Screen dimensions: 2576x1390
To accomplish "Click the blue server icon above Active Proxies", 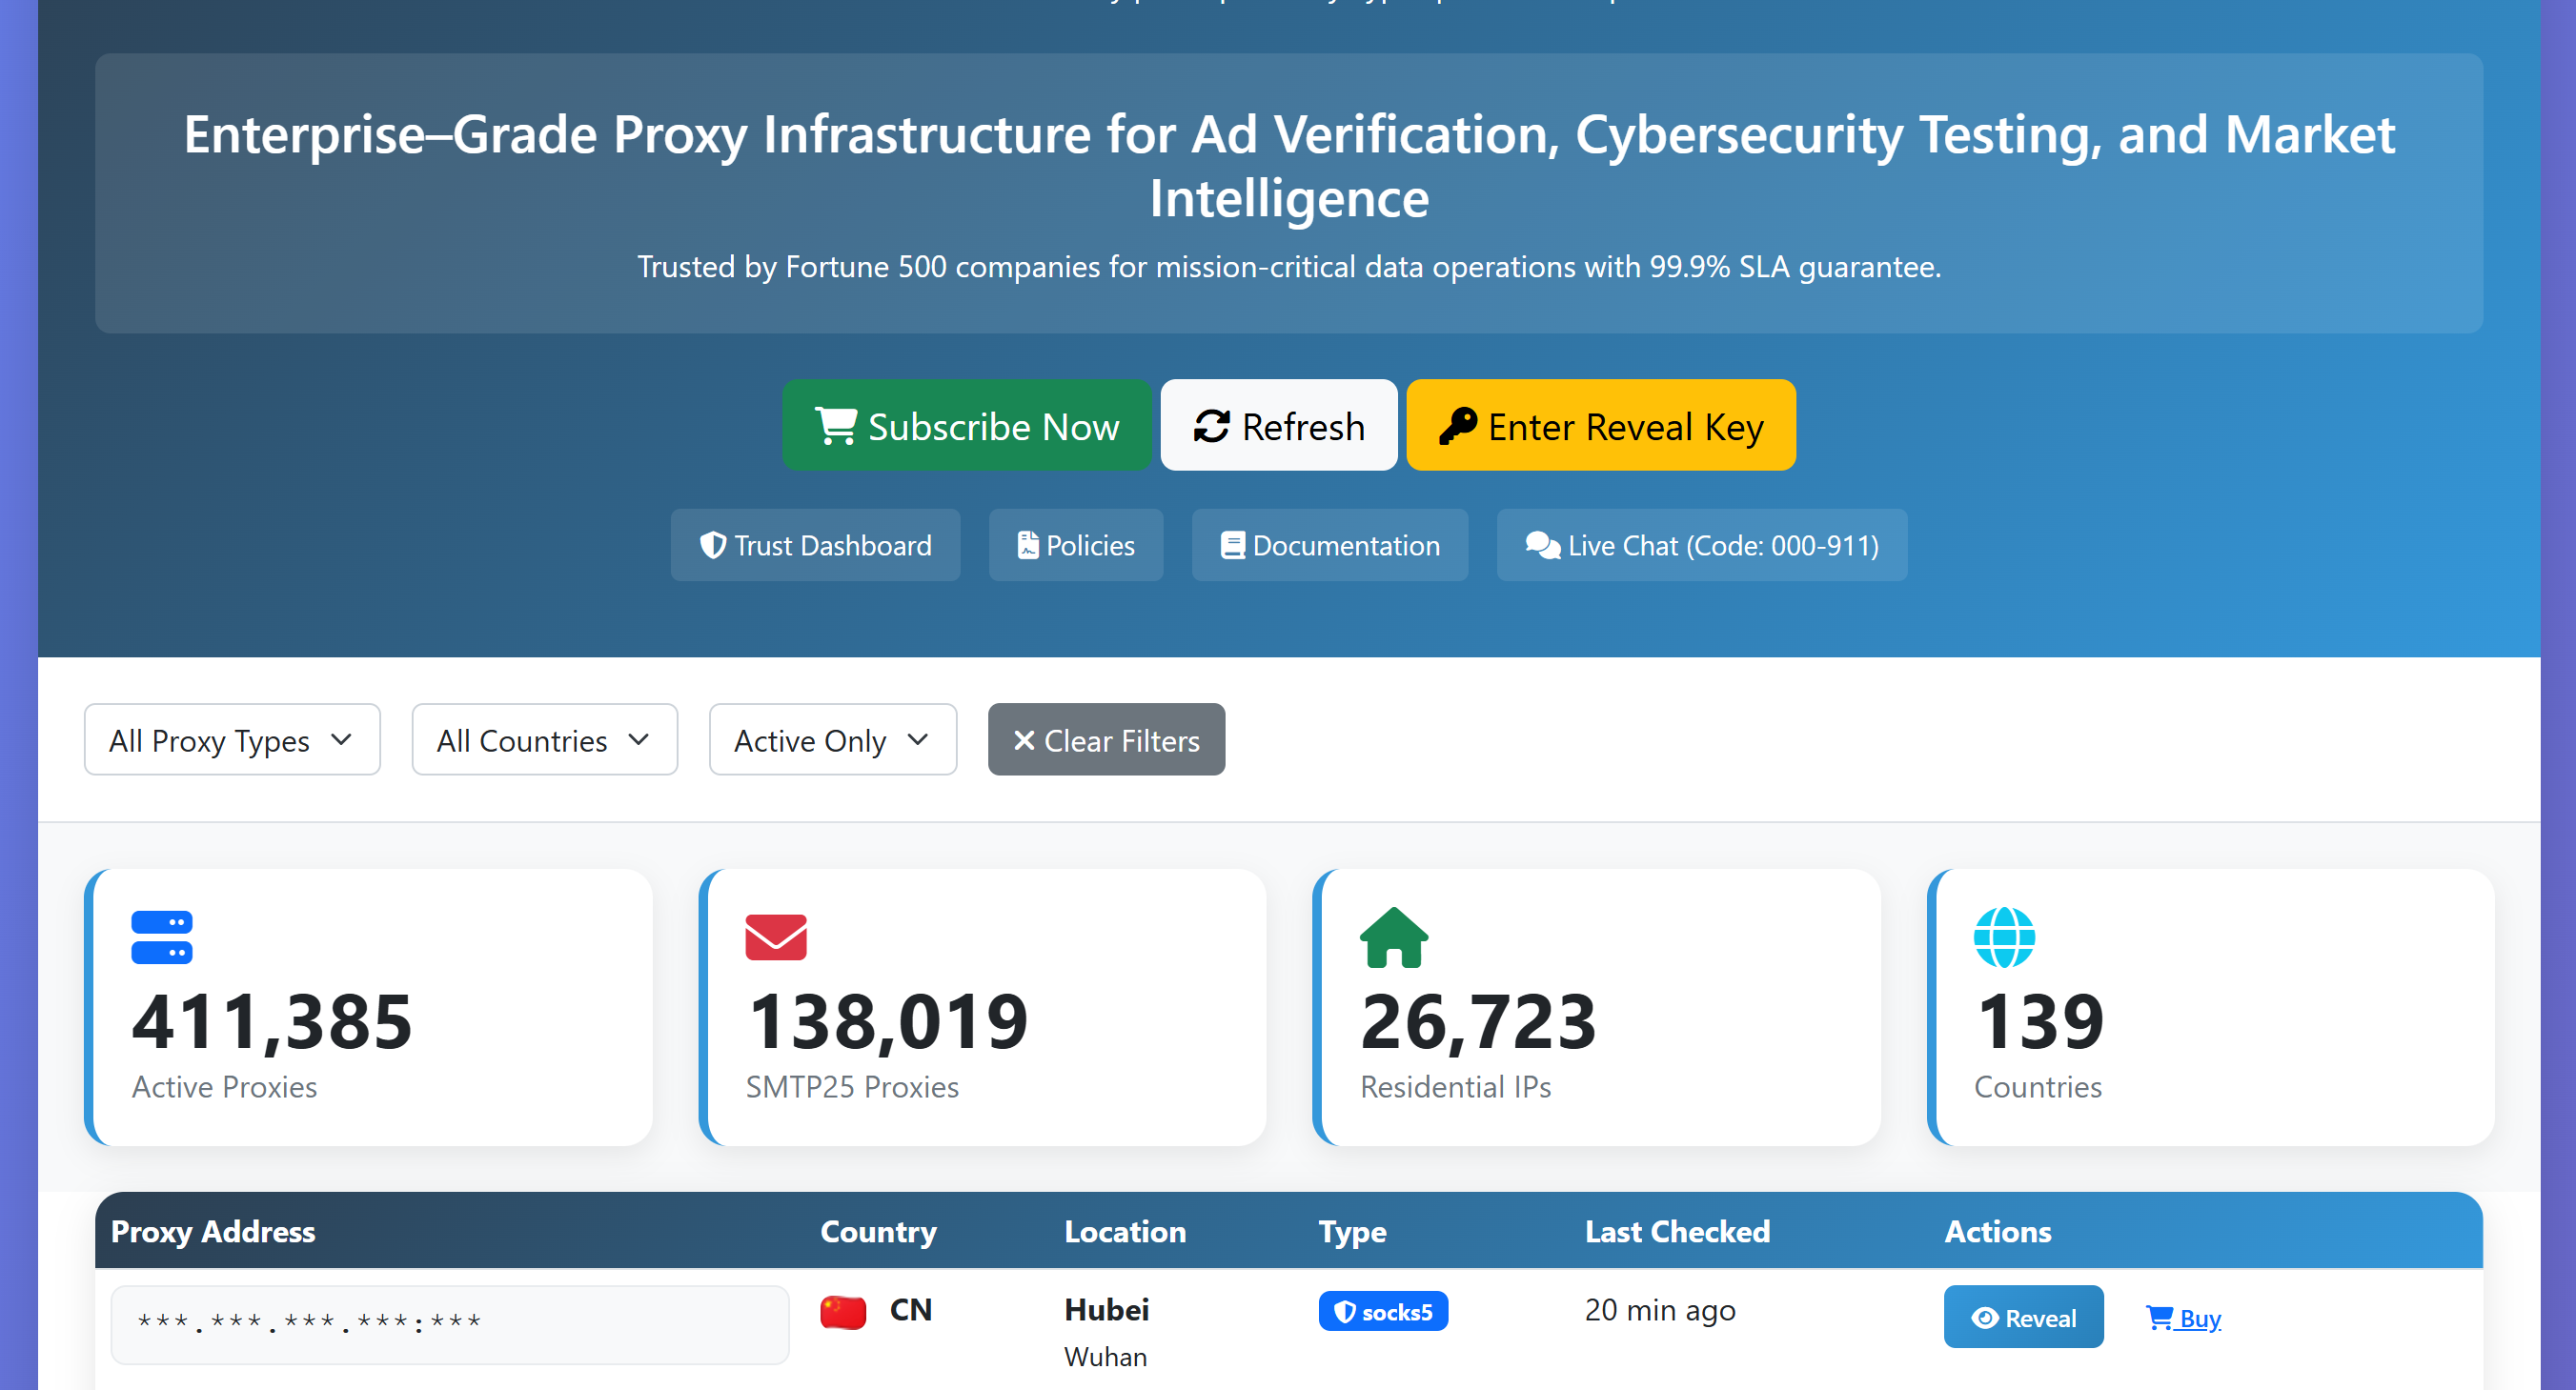I will [161, 937].
